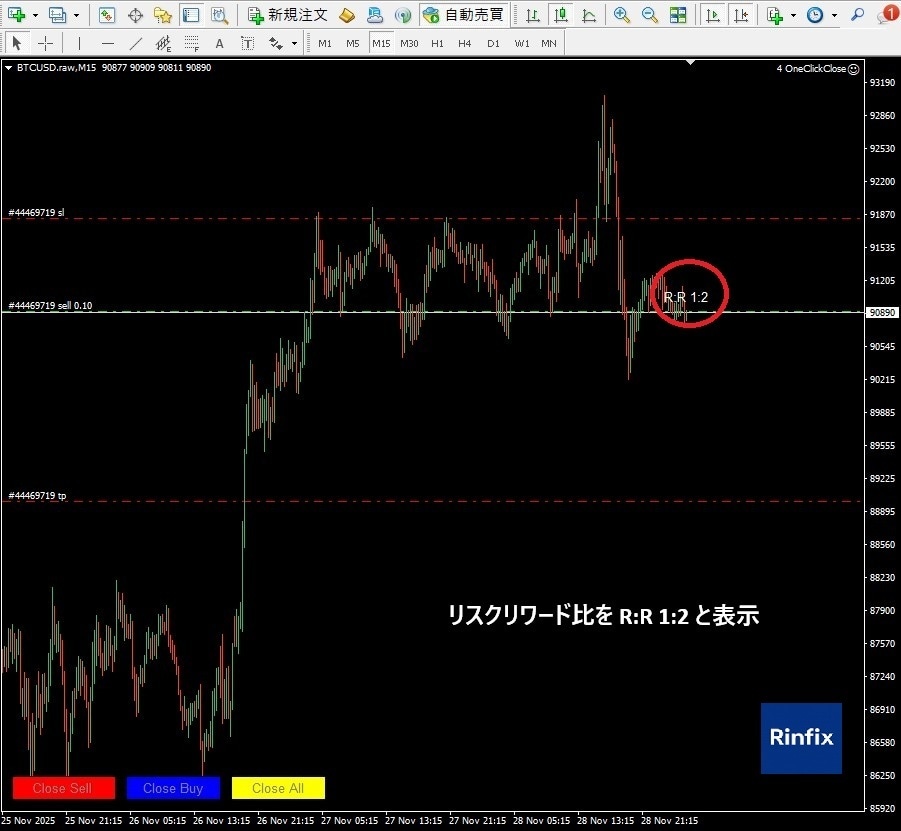
Task: Open the MetaEditor yellow book icon
Action: tap(347, 15)
